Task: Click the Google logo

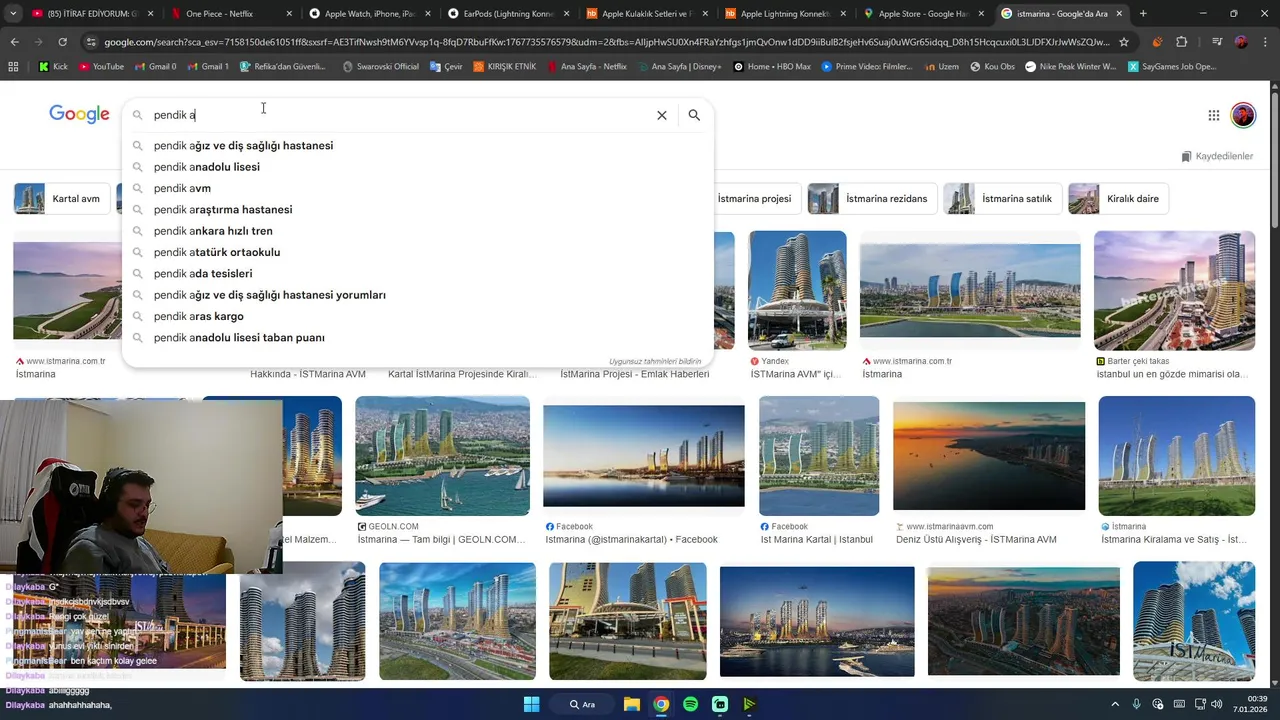Action: click(79, 114)
